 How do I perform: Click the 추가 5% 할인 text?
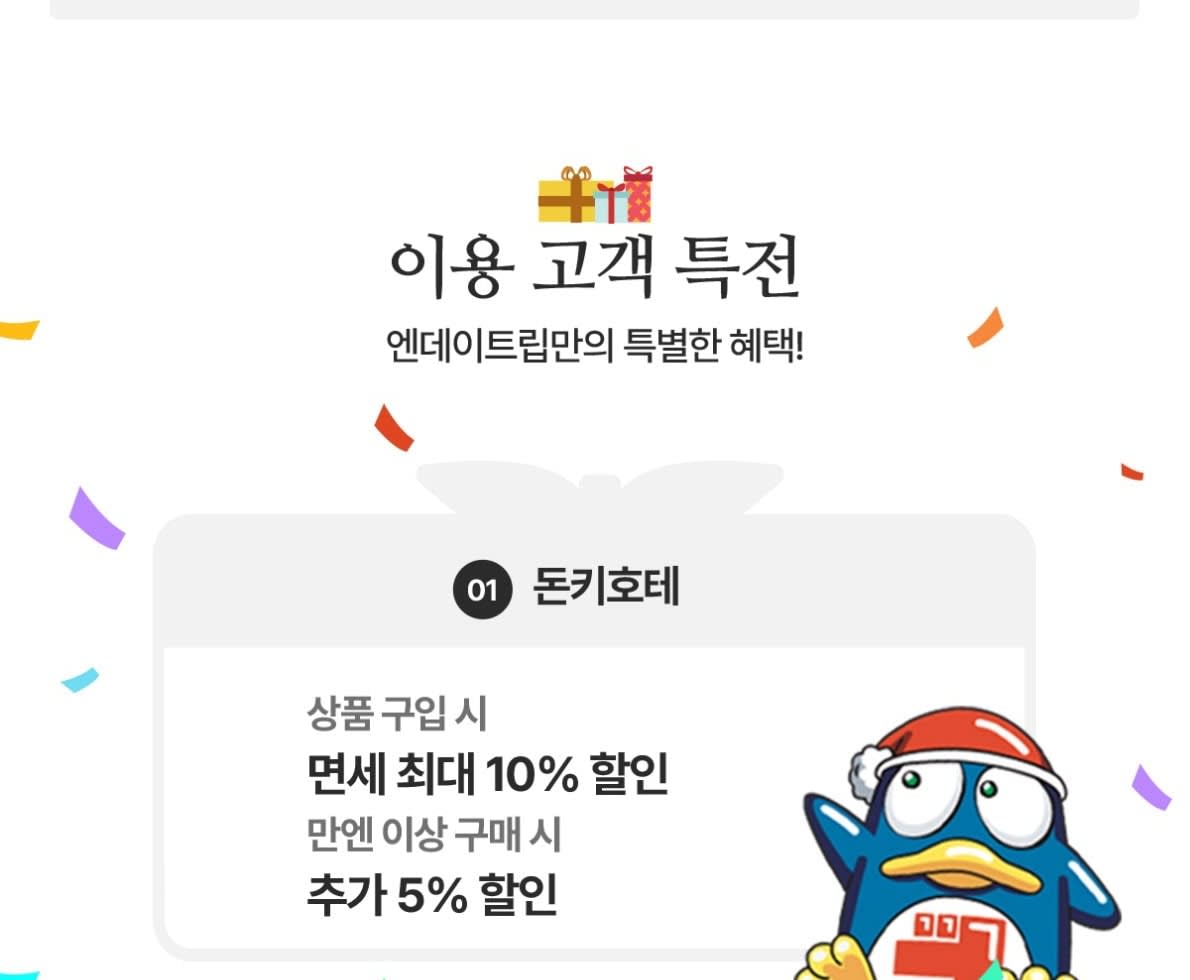pyautogui.click(x=433, y=894)
